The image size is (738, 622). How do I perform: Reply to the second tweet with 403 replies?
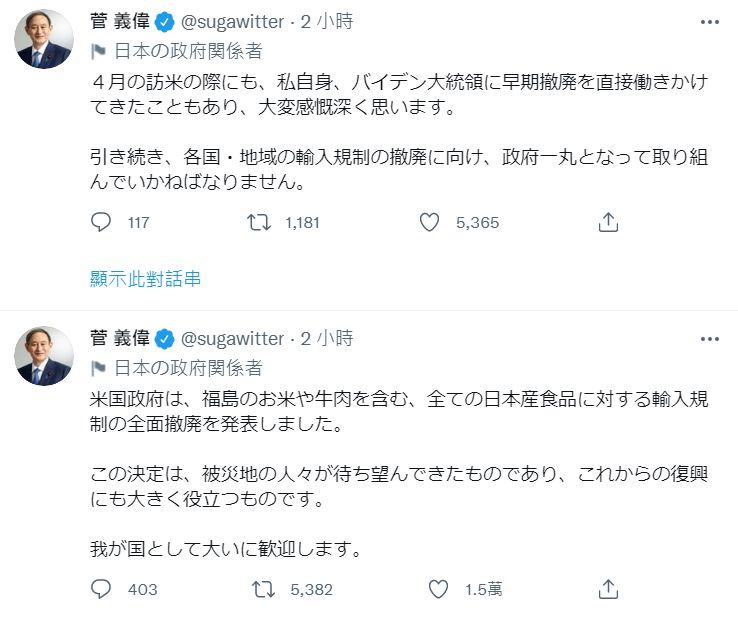101,589
